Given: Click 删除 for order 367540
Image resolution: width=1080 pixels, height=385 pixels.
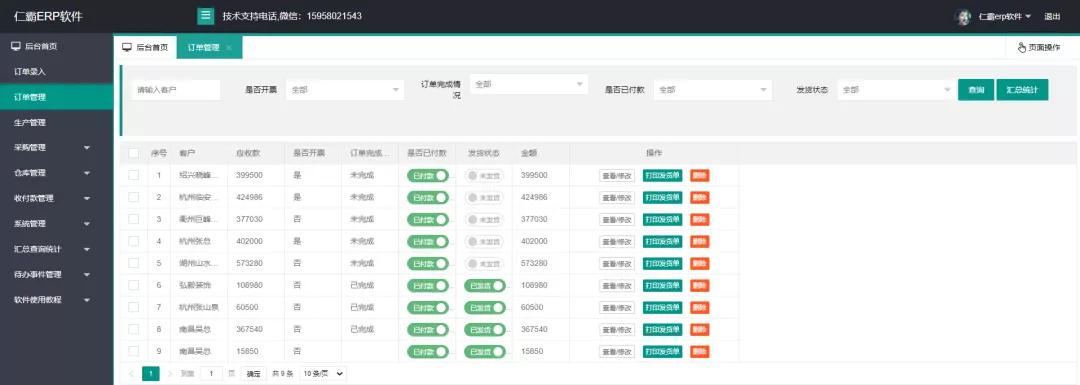Looking at the screenshot, I should click(700, 330).
